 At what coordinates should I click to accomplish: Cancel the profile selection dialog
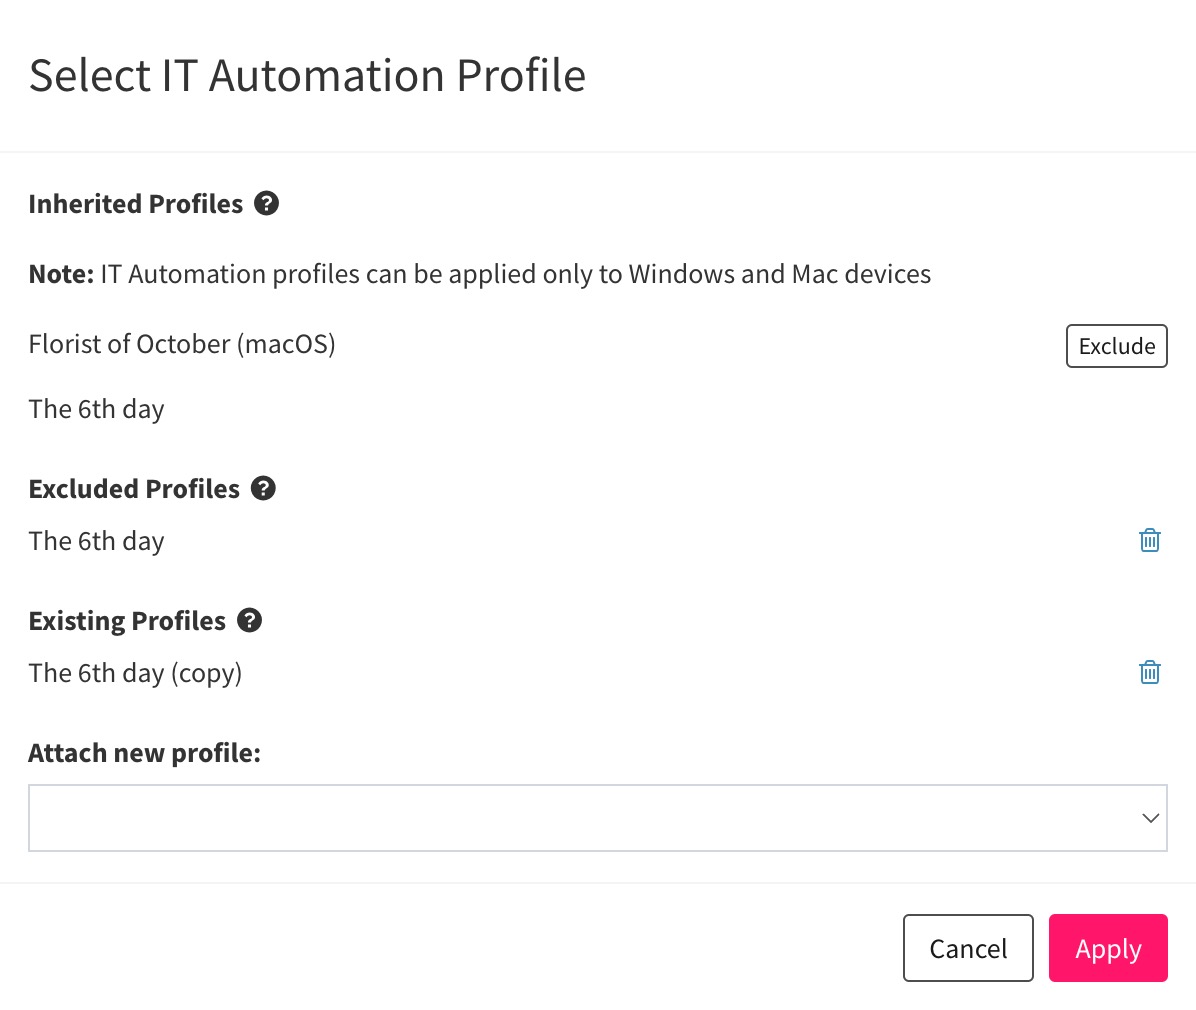tap(967, 948)
